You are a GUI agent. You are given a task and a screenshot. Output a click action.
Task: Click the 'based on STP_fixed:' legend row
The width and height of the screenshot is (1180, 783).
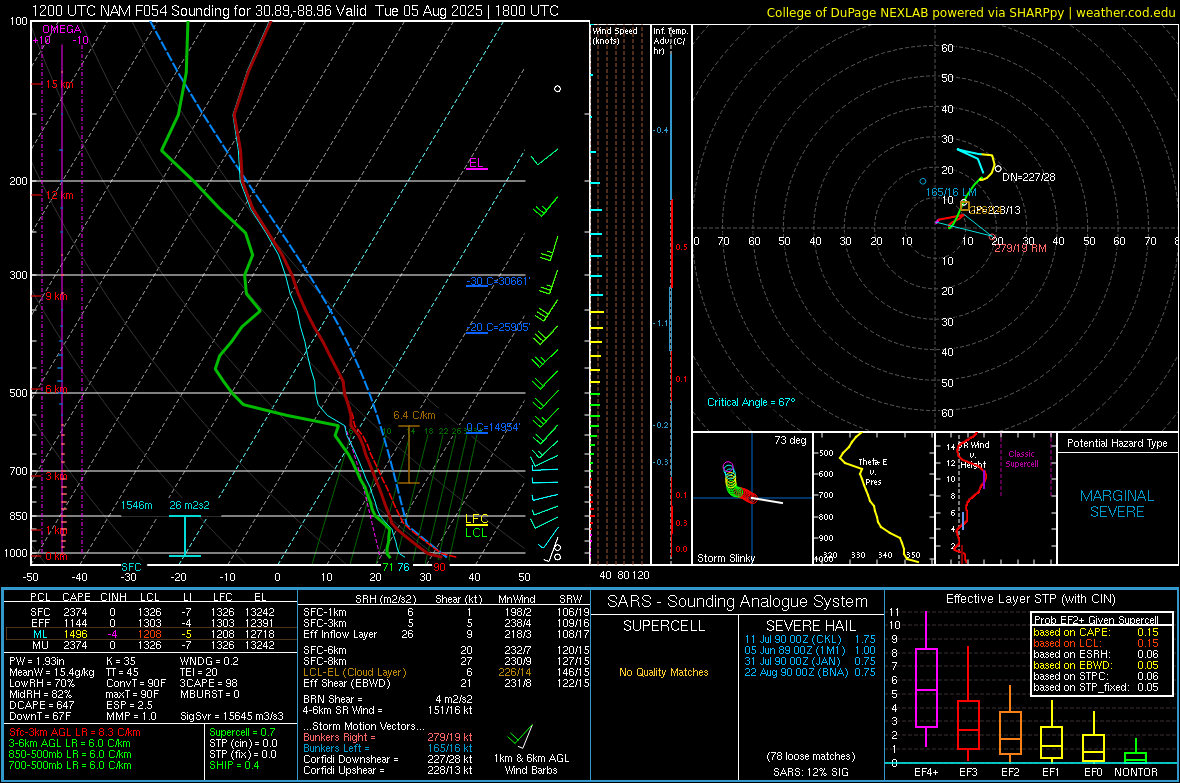(x=1096, y=687)
